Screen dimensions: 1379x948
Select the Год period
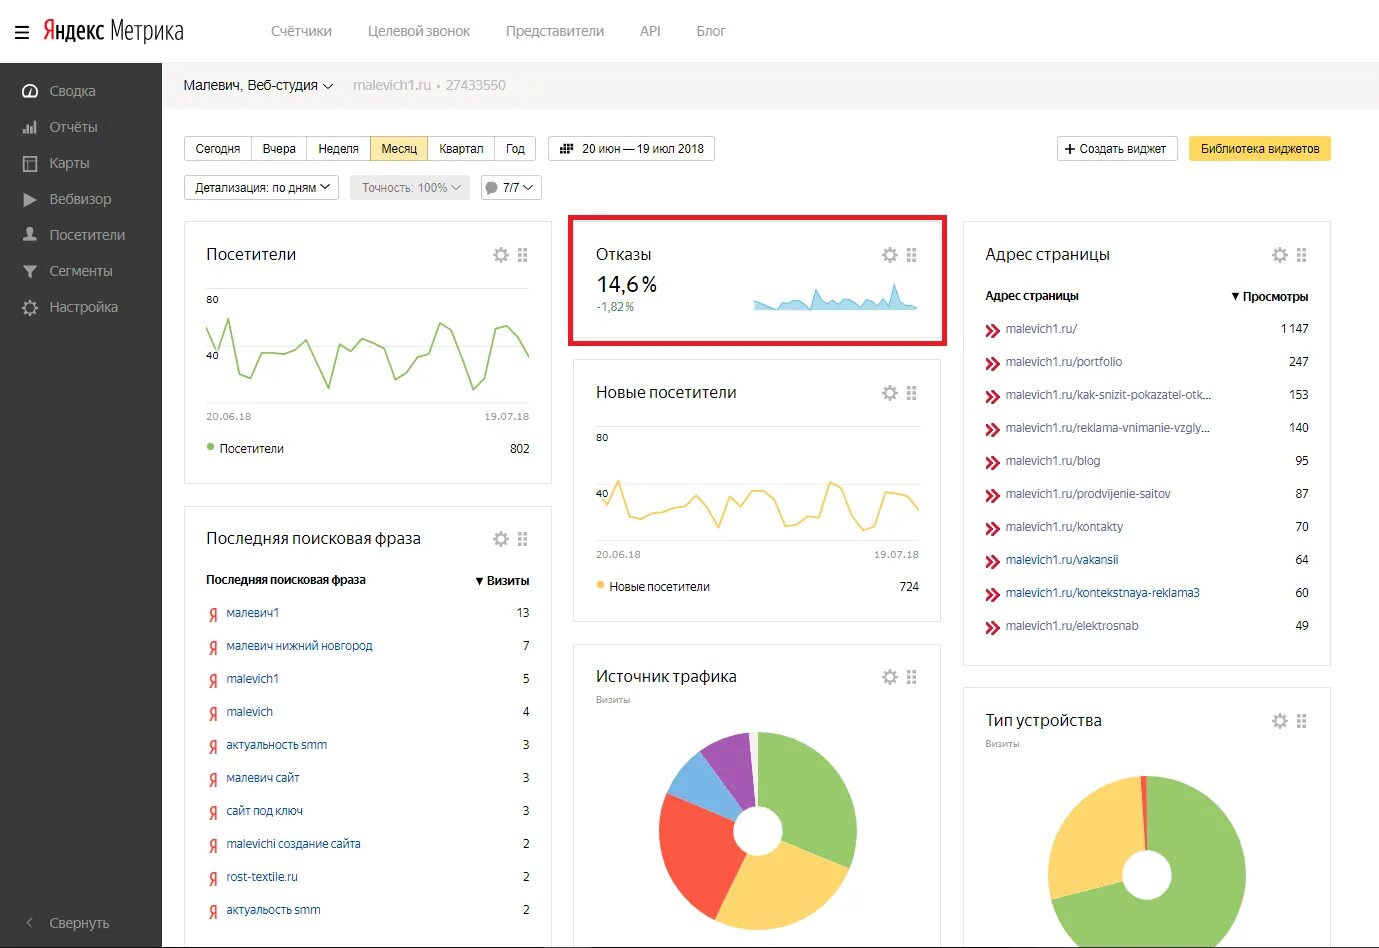point(515,149)
